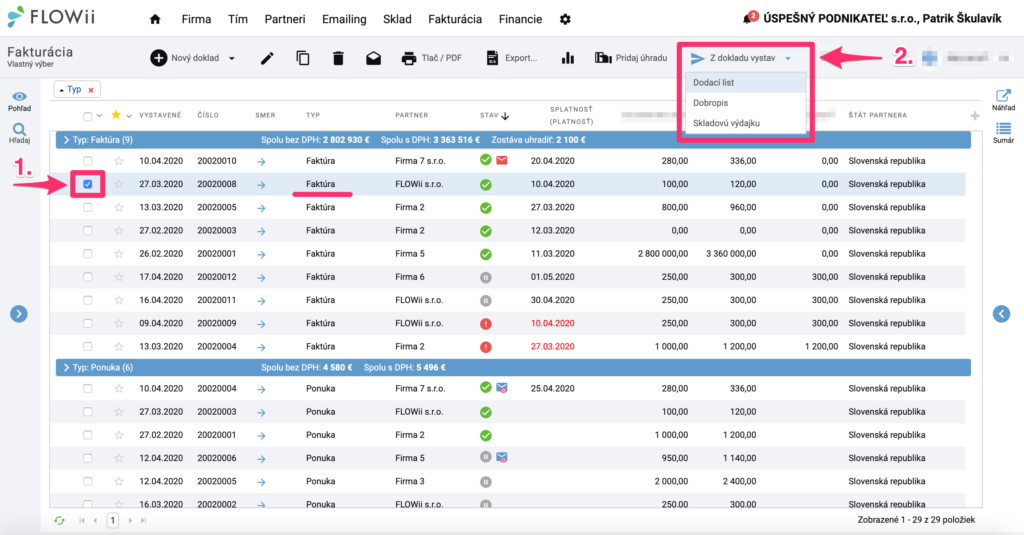Open the Z dokladu vystav dropdown
This screenshot has width=1024, height=535.
coord(742,58)
